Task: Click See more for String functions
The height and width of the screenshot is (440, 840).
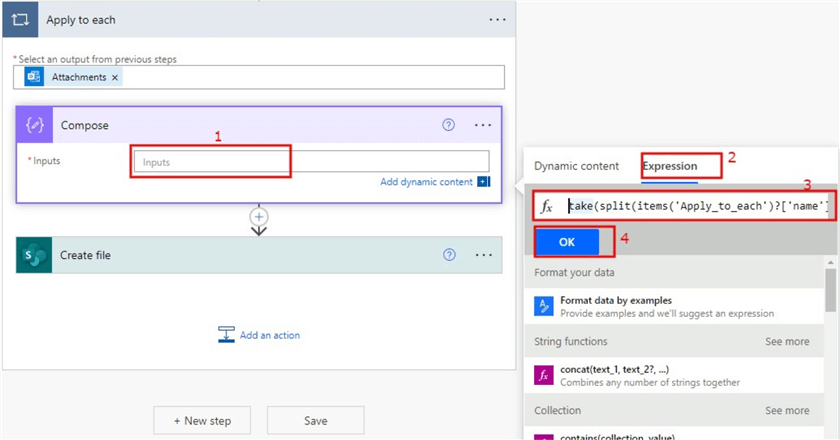Action: (x=787, y=341)
